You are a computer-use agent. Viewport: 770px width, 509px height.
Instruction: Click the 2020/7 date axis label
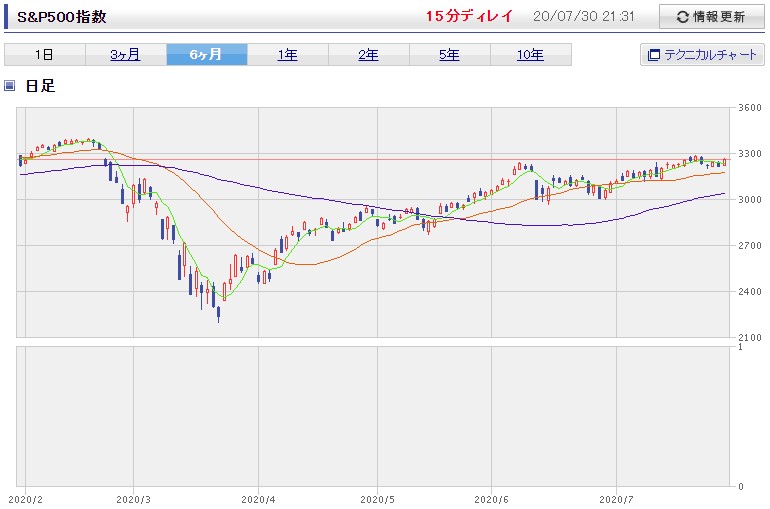coord(616,500)
